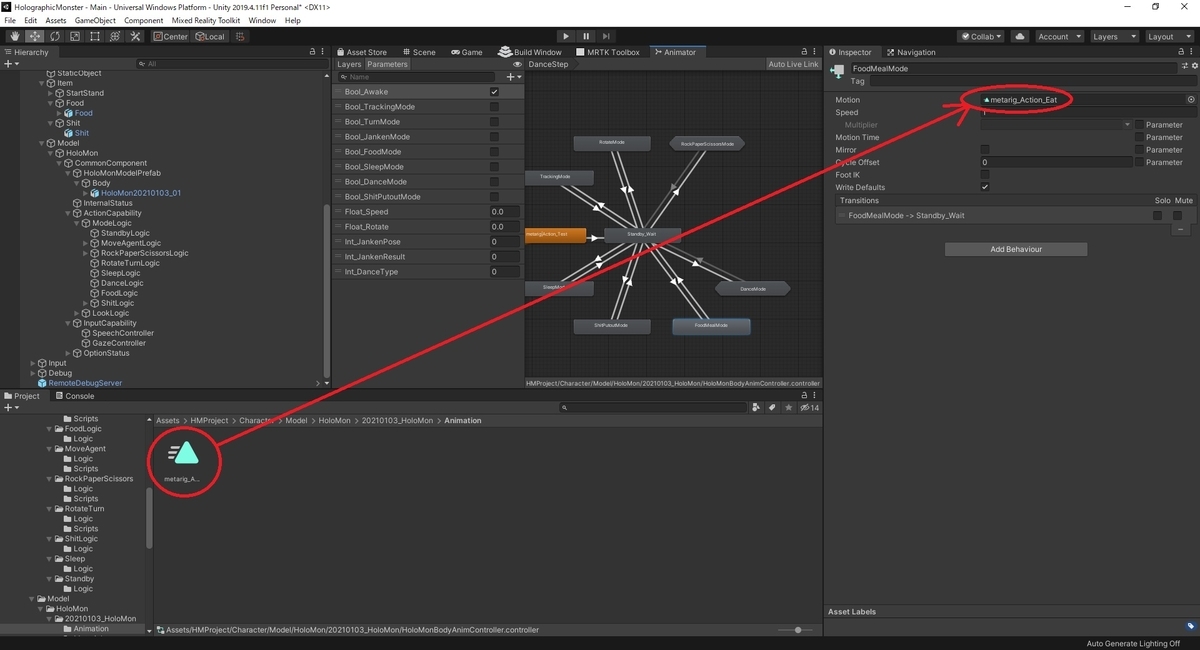Image resolution: width=1200 pixels, height=650 pixels.
Task: Open the Collab dropdown
Action: (x=982, y=37)
